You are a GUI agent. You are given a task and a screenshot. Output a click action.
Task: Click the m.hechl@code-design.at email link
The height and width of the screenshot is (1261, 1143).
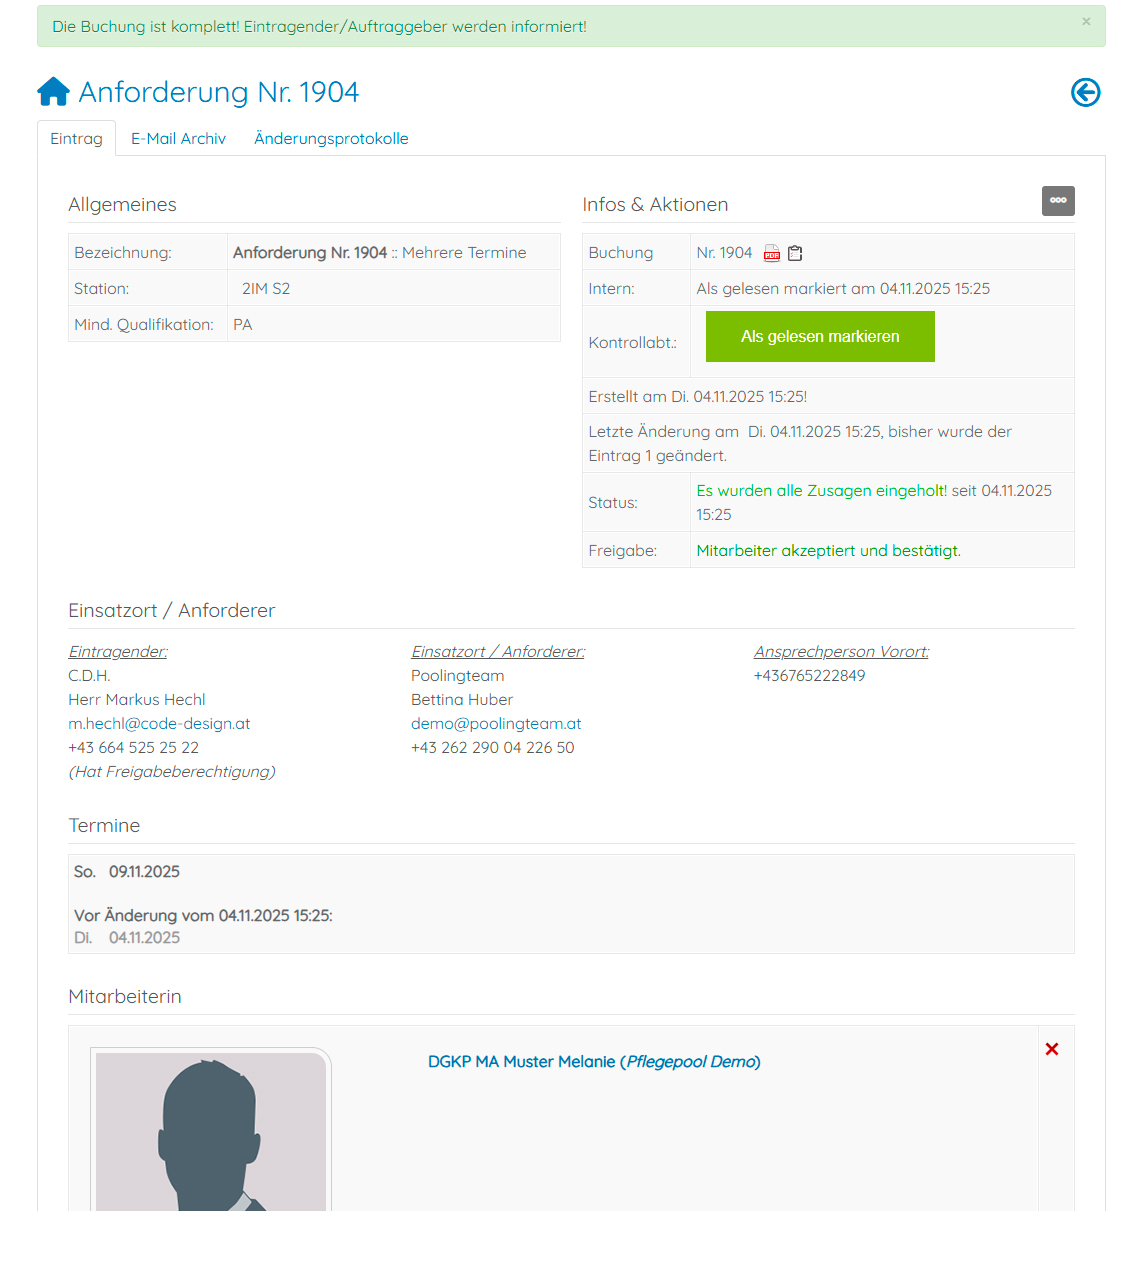159,724
